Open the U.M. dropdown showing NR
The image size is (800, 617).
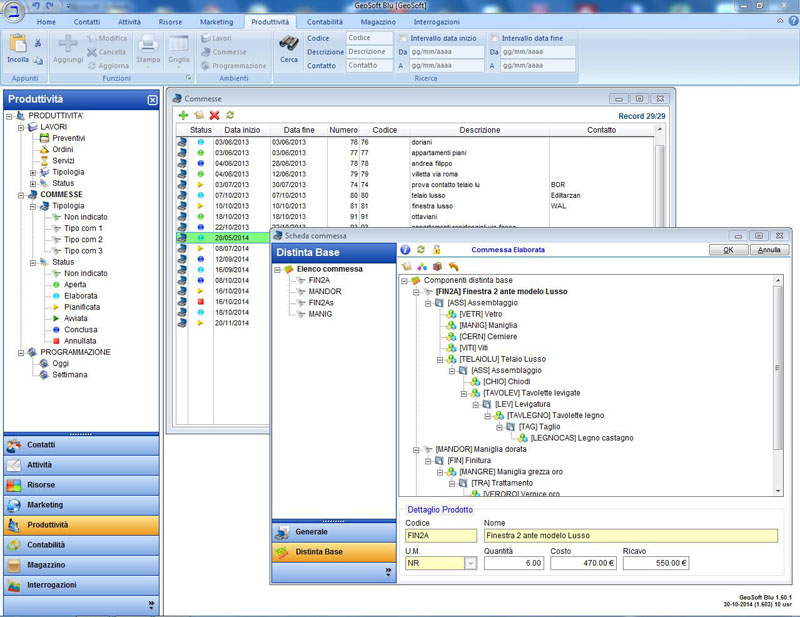click(470, 564)
